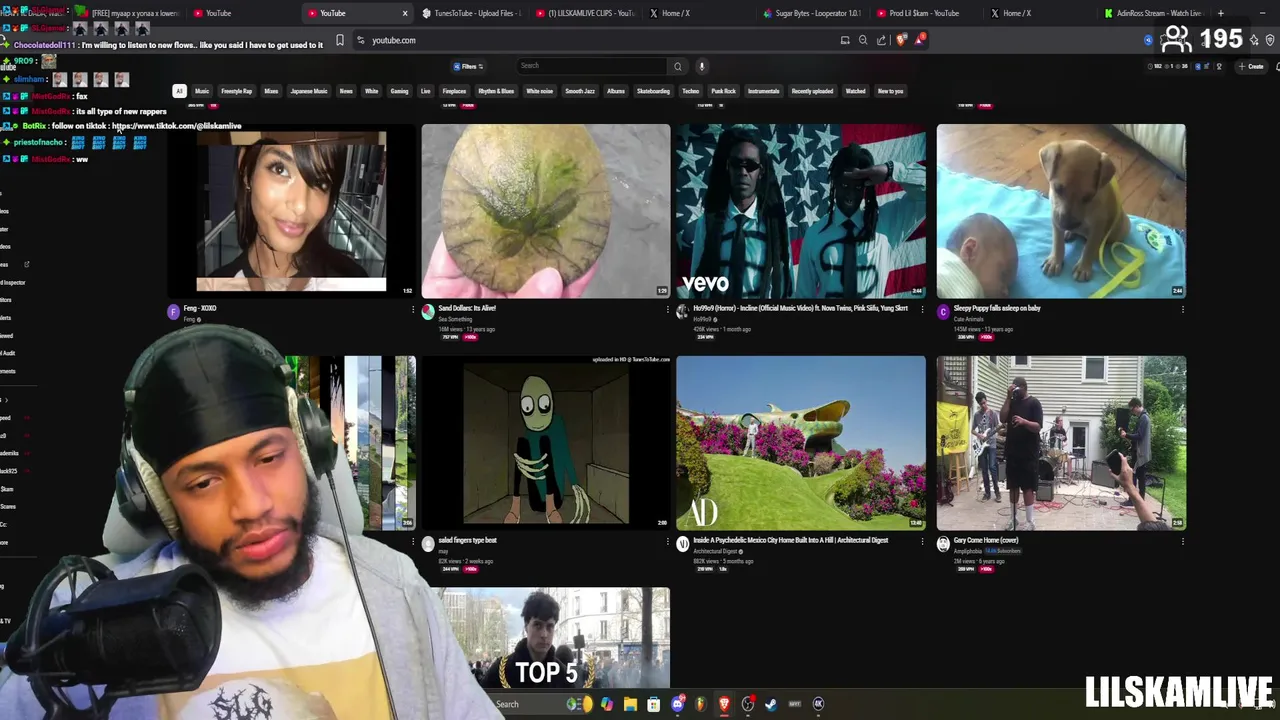Click the Create button in YouTube header

click(1251, 66)
